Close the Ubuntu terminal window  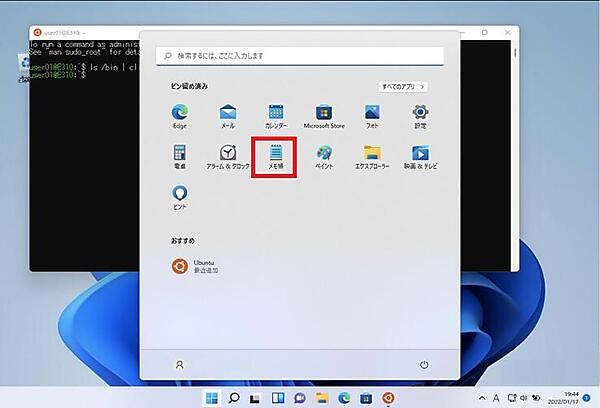(508, 33)
